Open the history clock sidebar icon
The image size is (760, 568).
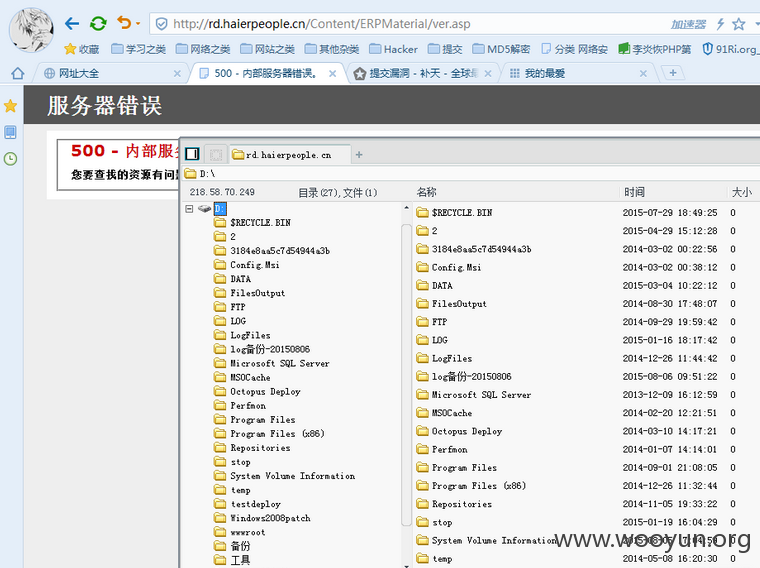pos(11,158)
